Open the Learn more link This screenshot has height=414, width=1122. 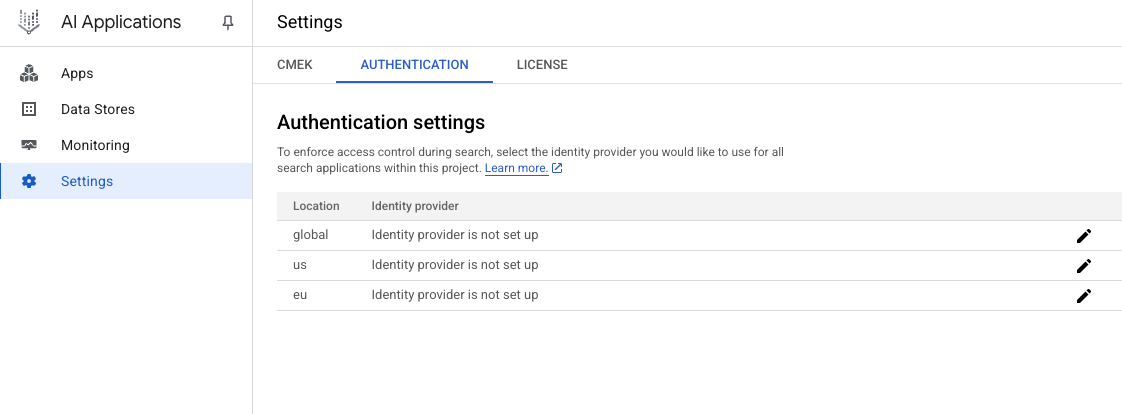(516, 169)
